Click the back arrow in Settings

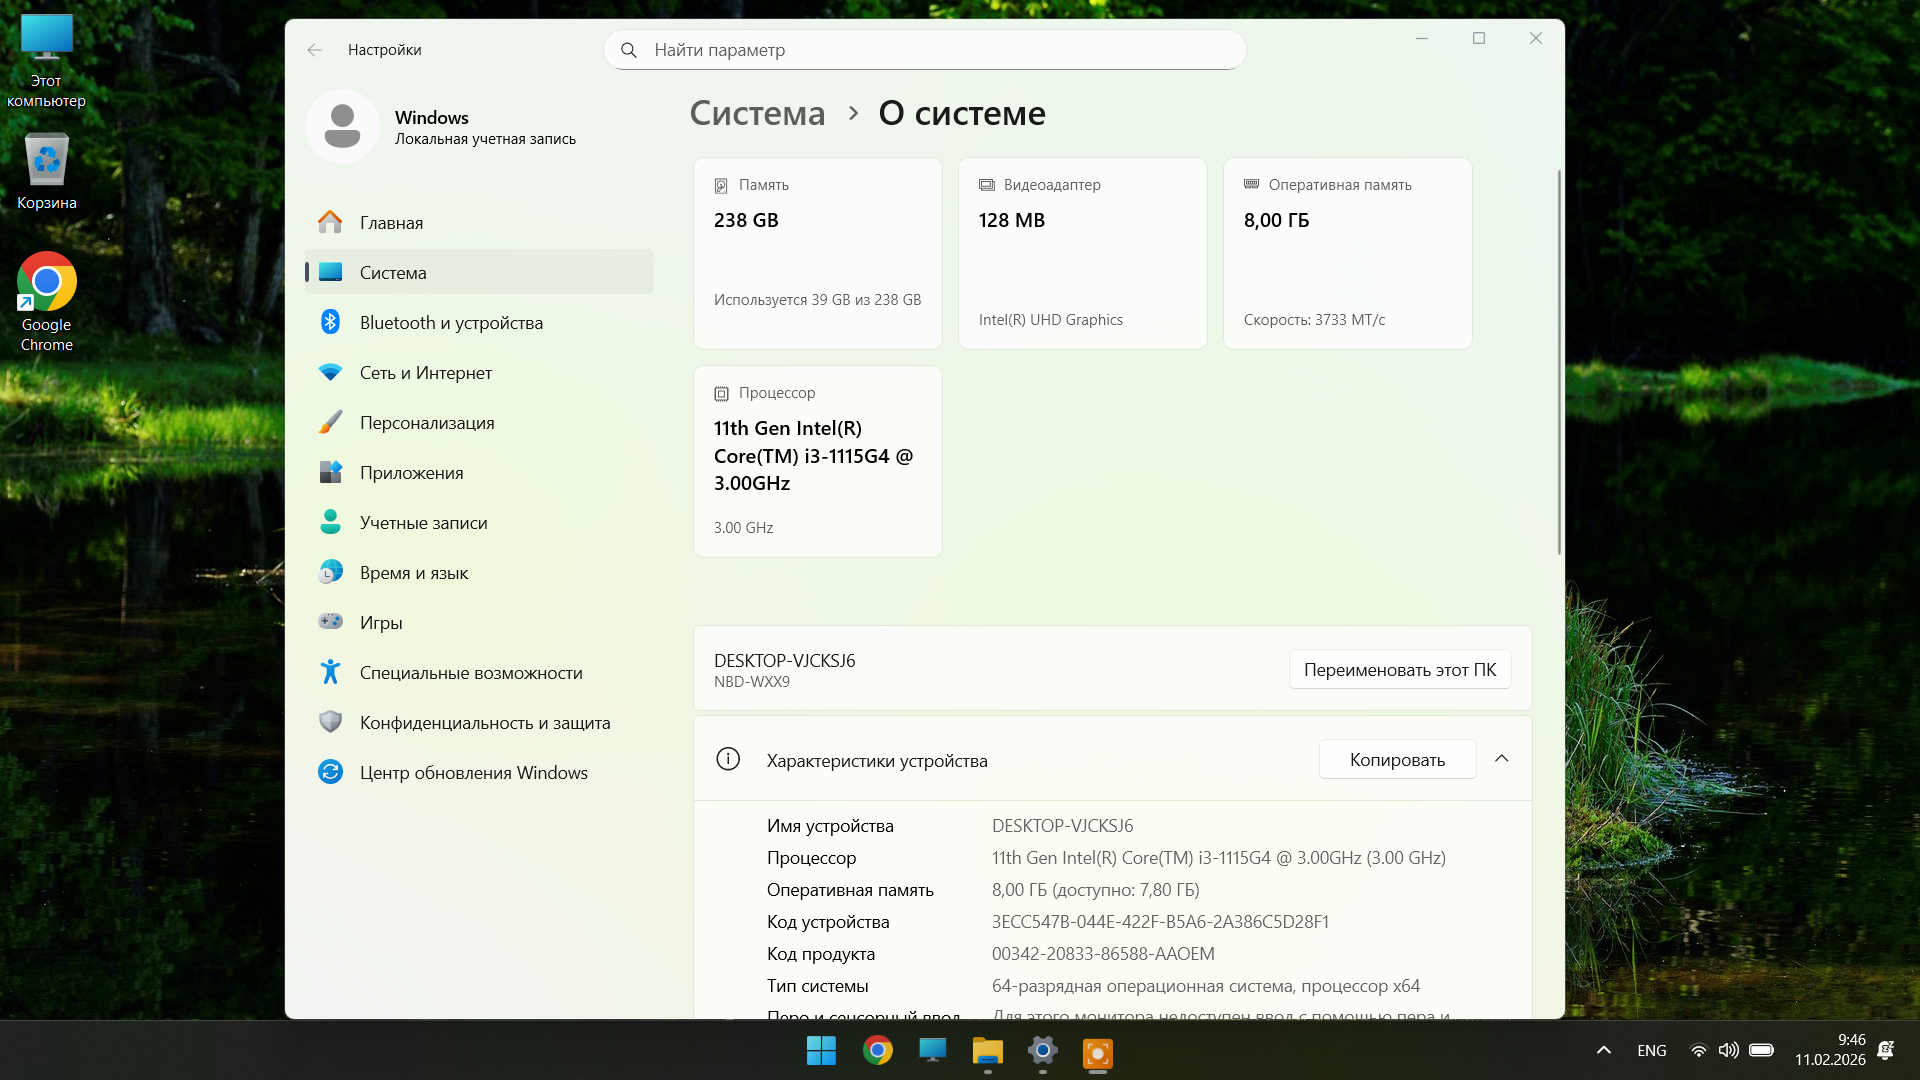[x=315, y=50]
